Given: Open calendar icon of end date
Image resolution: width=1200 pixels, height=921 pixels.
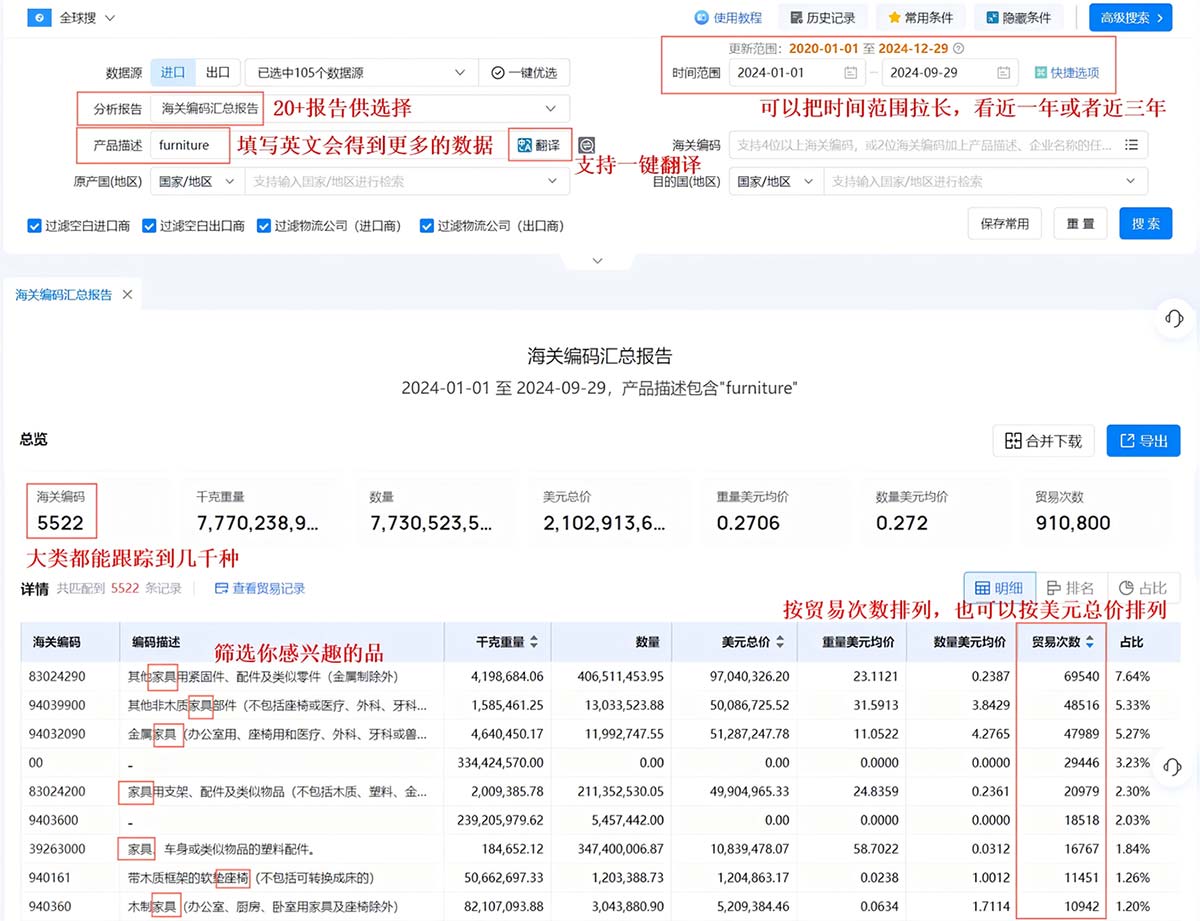Looking at the screenshot, I should point(1003,73).
